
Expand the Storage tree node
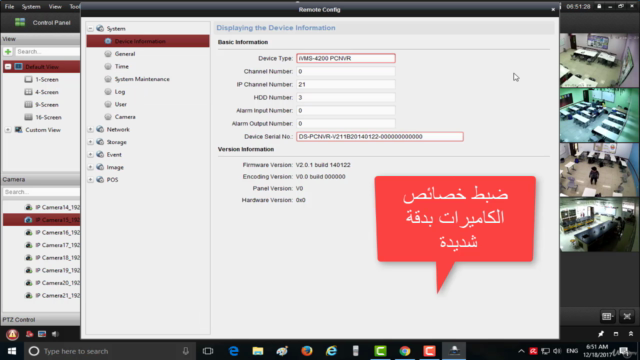[x=90, y=142]
